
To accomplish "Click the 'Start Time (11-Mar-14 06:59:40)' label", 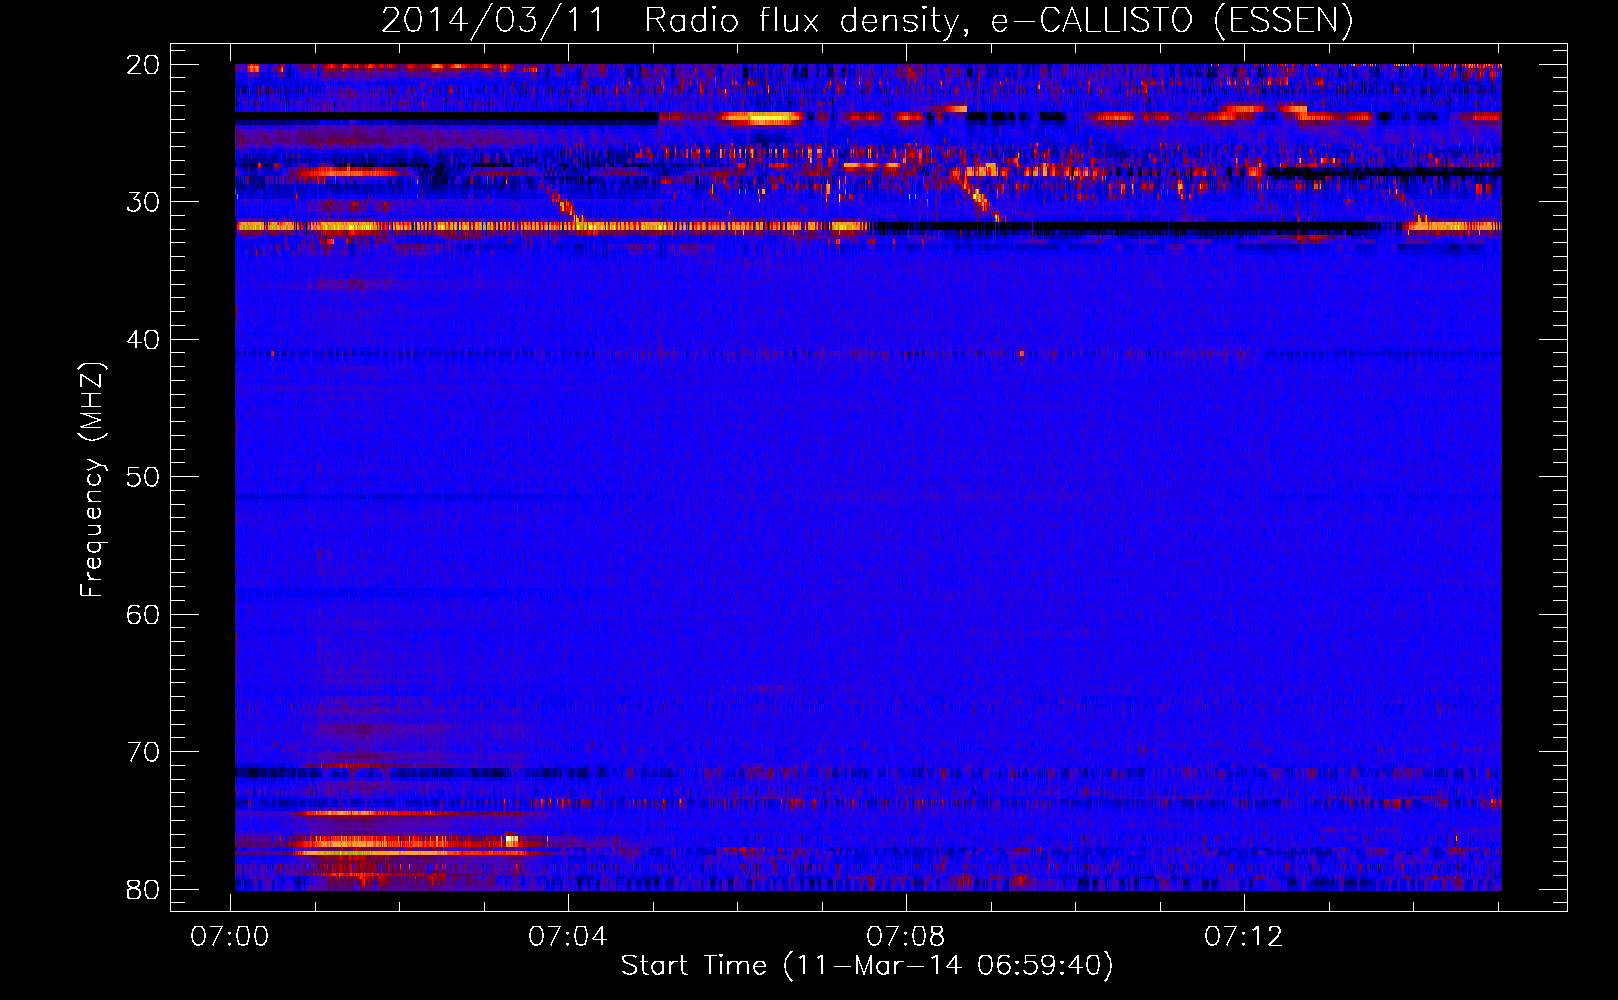I will pyautogui.click(x=867, y=966).
